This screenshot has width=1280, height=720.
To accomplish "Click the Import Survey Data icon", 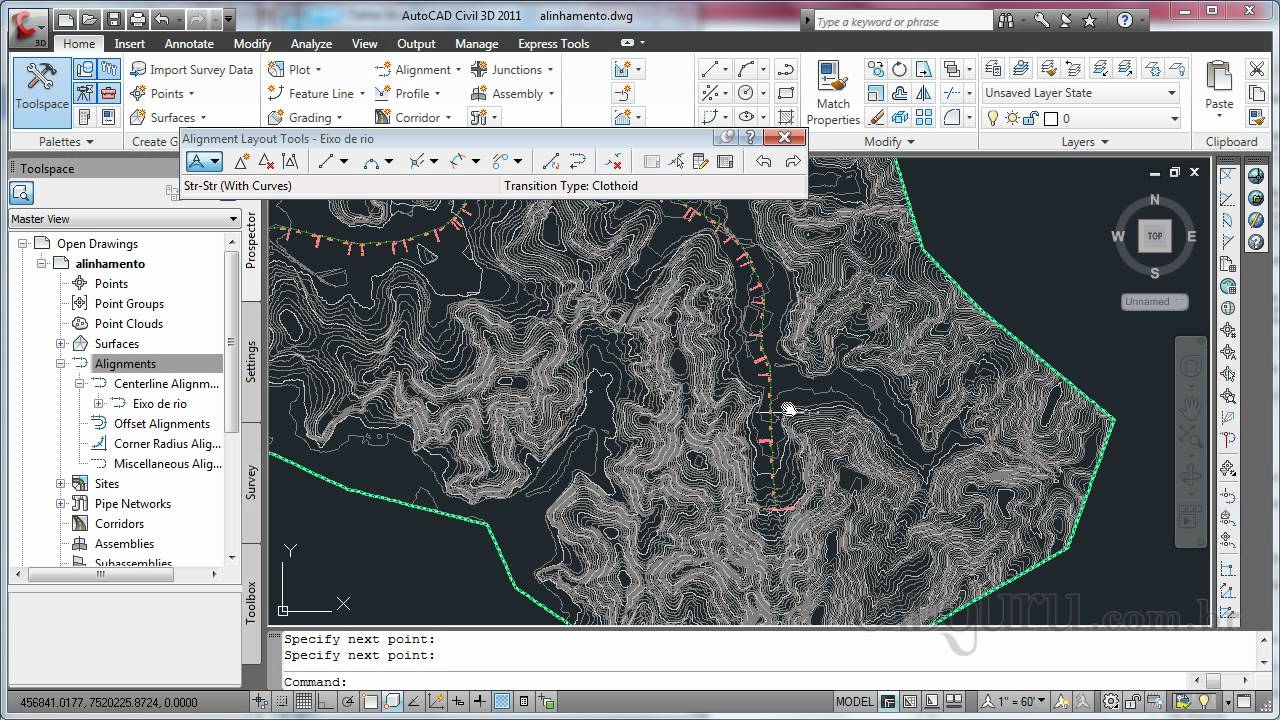I will [138, 69].
